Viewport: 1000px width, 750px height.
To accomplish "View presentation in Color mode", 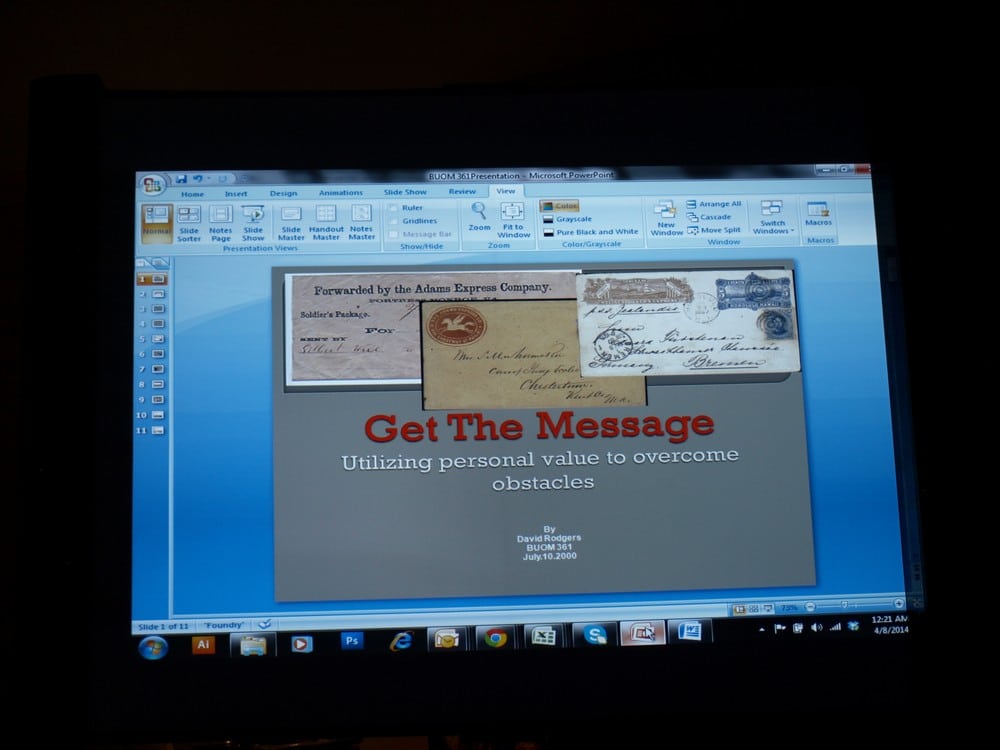I will point(559,206).
